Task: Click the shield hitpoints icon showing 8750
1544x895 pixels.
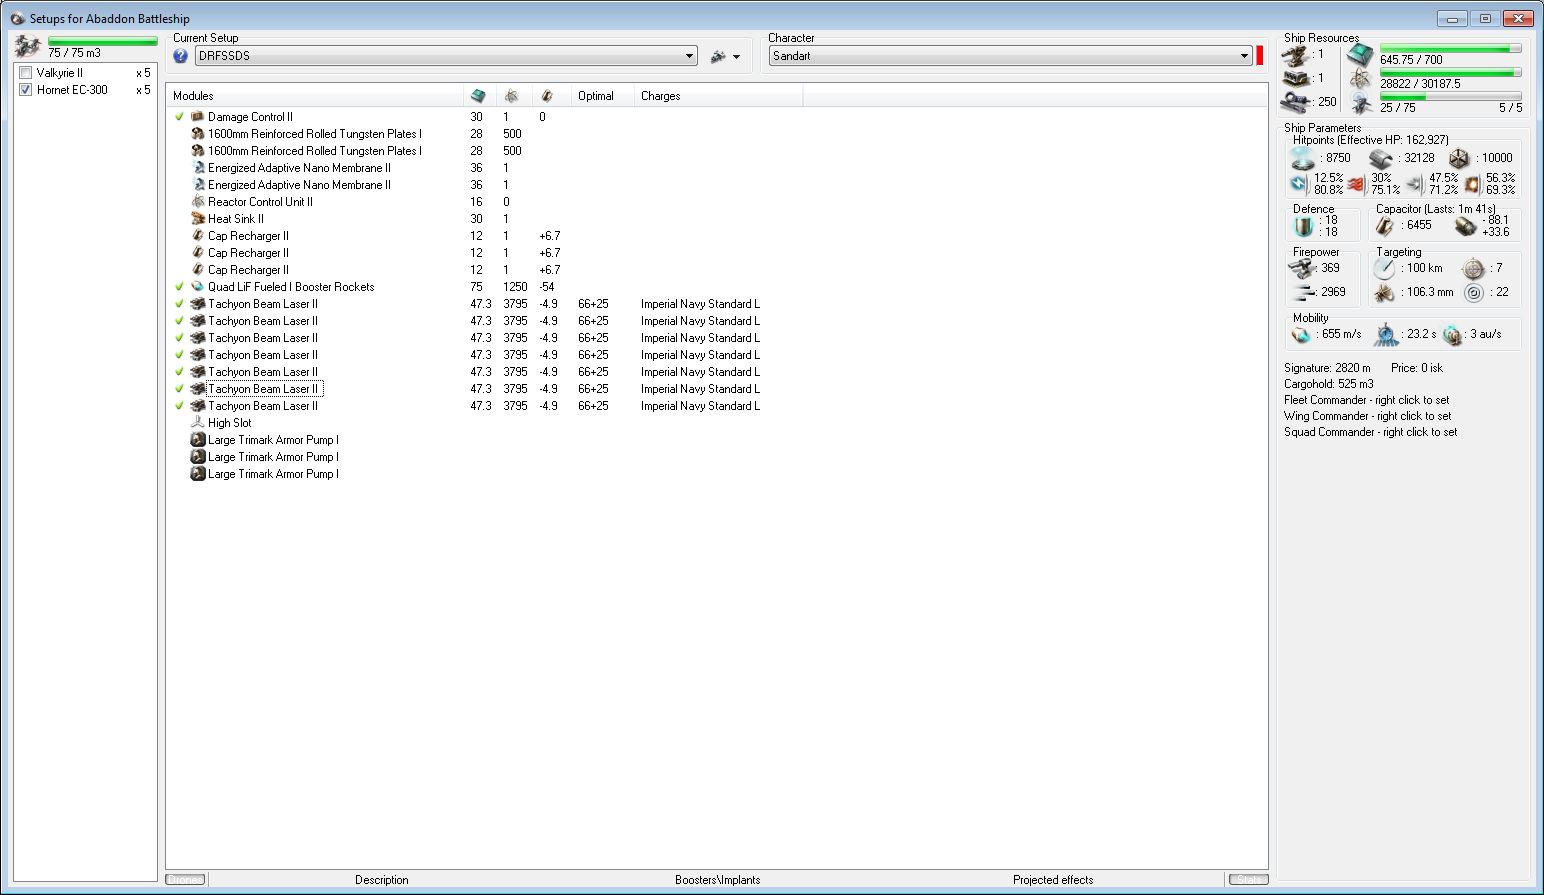Action: click(x=1302, y=158)
